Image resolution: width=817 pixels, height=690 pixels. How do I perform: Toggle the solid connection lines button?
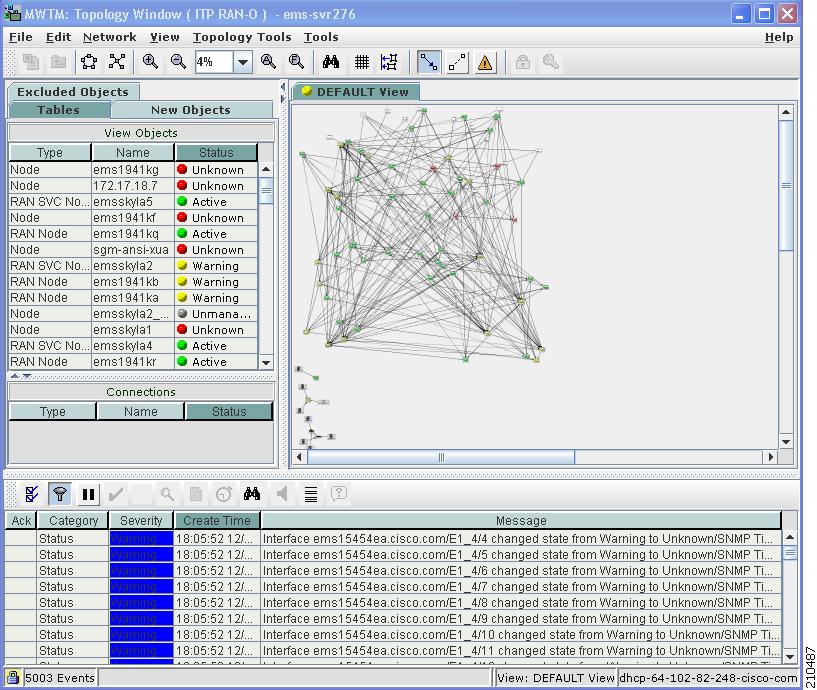coord(429,63)
